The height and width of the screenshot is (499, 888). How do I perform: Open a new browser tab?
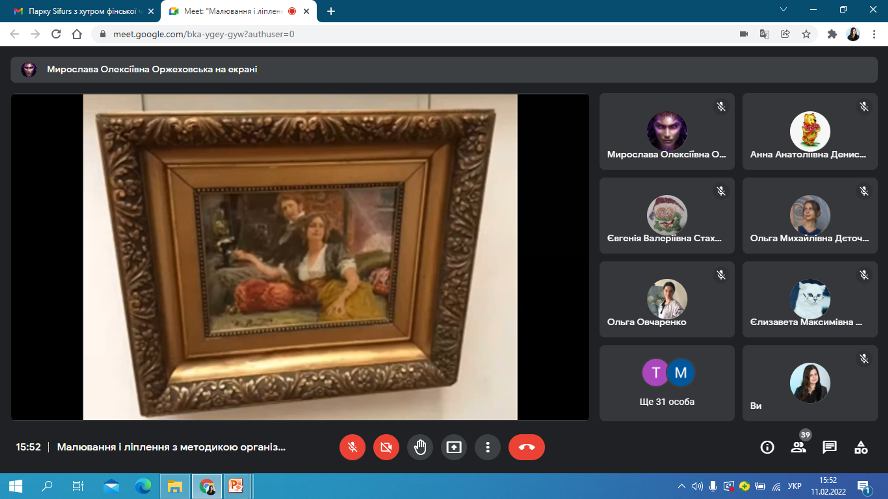coord(331,11)
